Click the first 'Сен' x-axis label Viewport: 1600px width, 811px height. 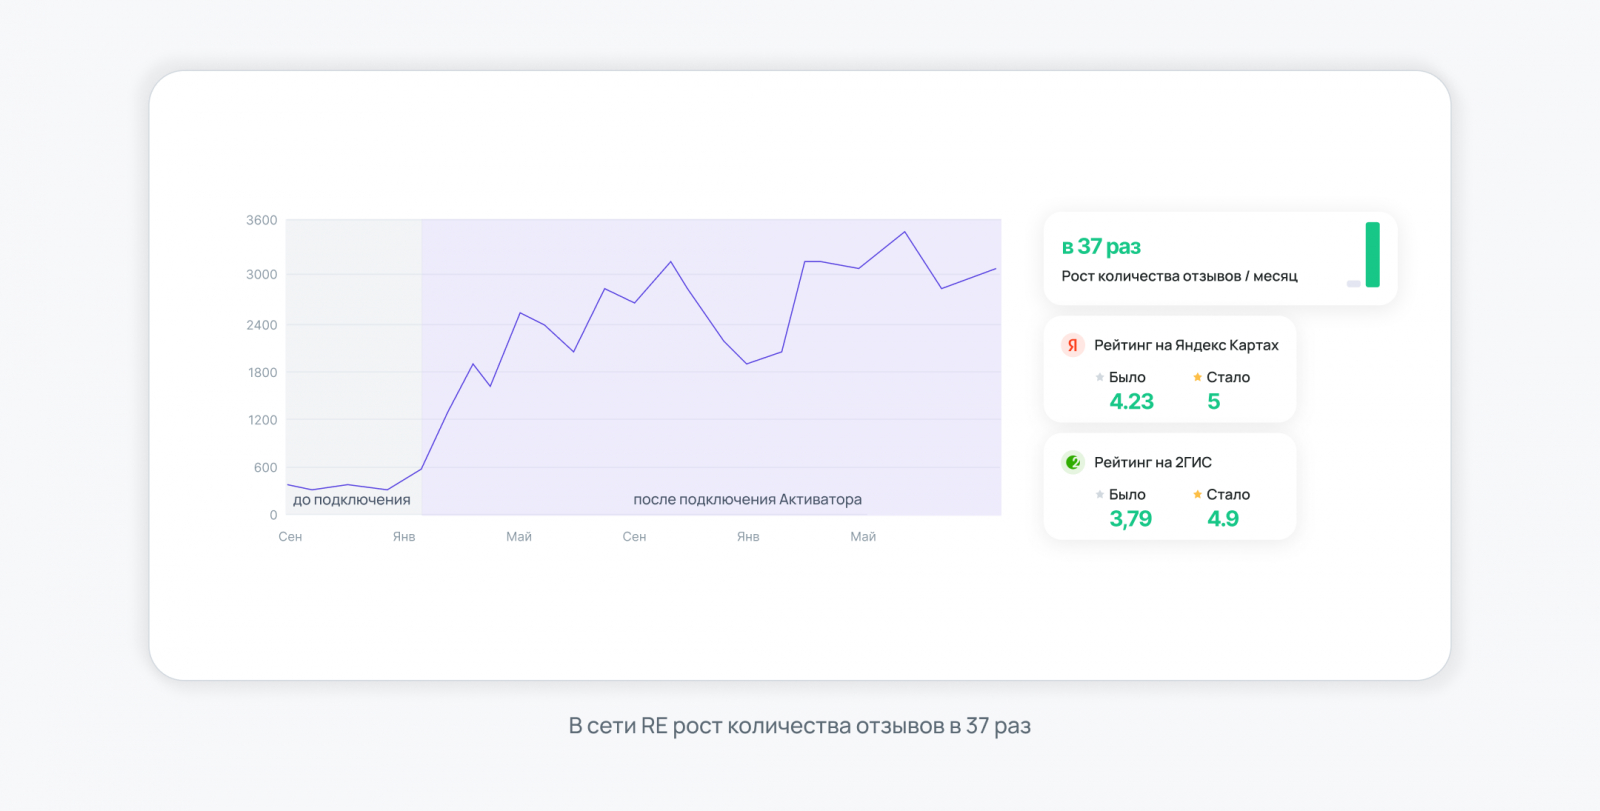(x=290, y=537)
